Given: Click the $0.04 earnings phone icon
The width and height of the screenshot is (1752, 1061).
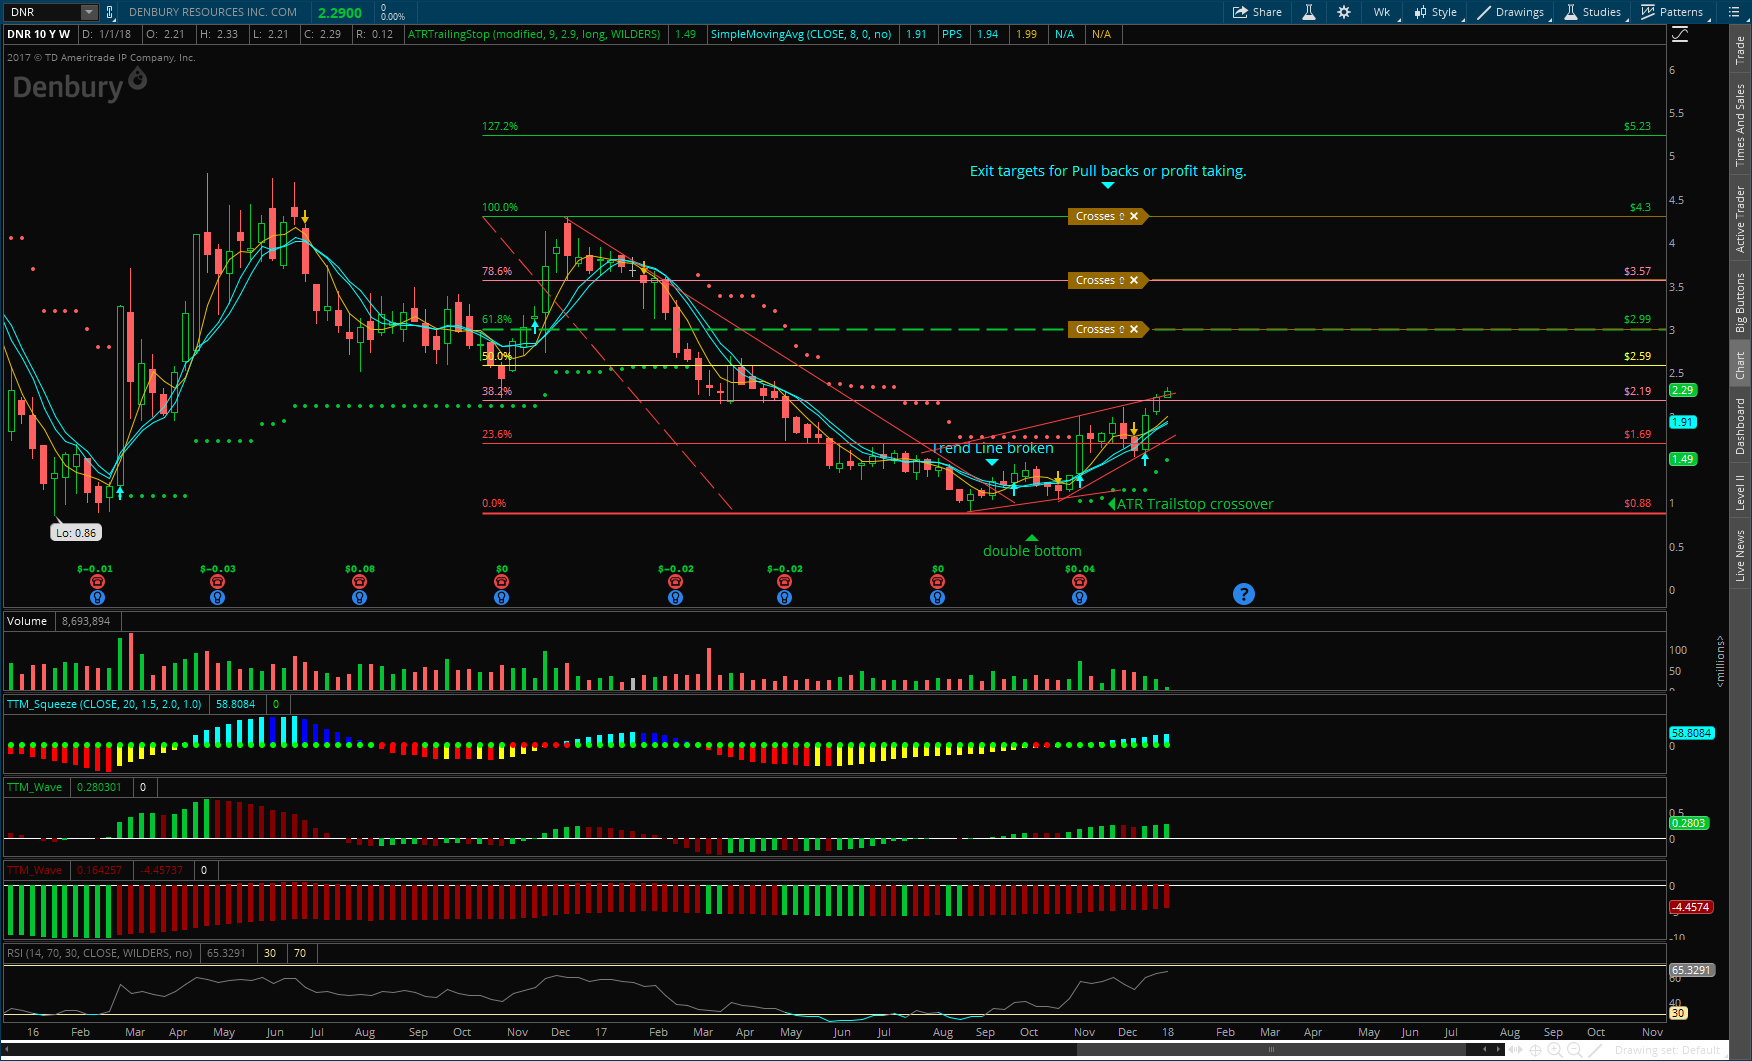Looking at the screenshot, I should (x=1080, y=581).
